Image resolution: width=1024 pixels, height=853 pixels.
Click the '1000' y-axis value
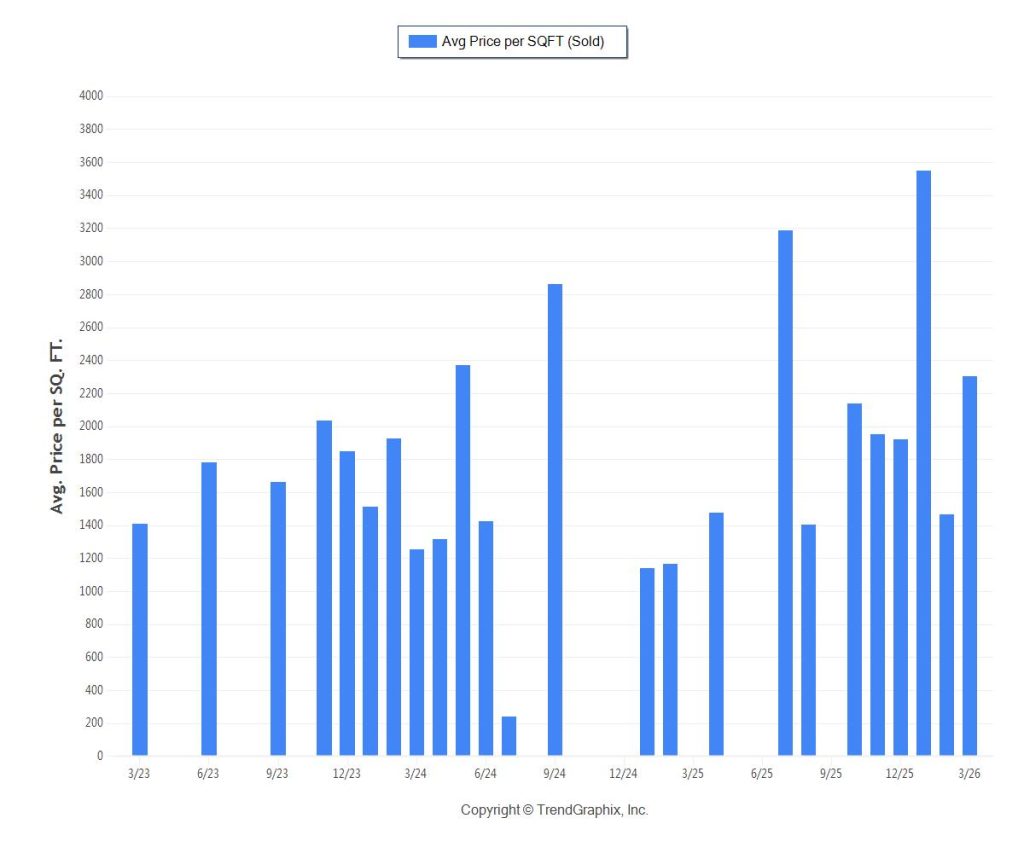point(91,591)
